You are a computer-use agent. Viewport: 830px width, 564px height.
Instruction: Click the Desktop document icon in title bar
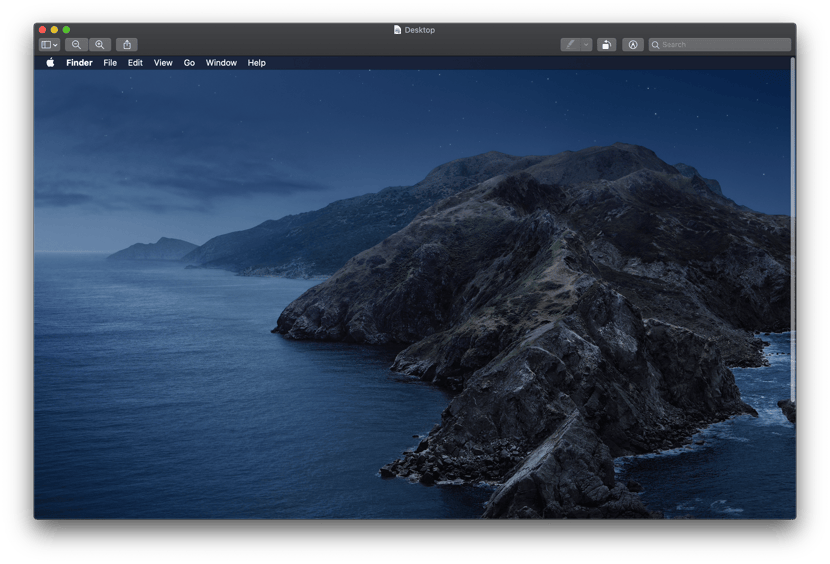pyautogui.click(x=398, y=30)
